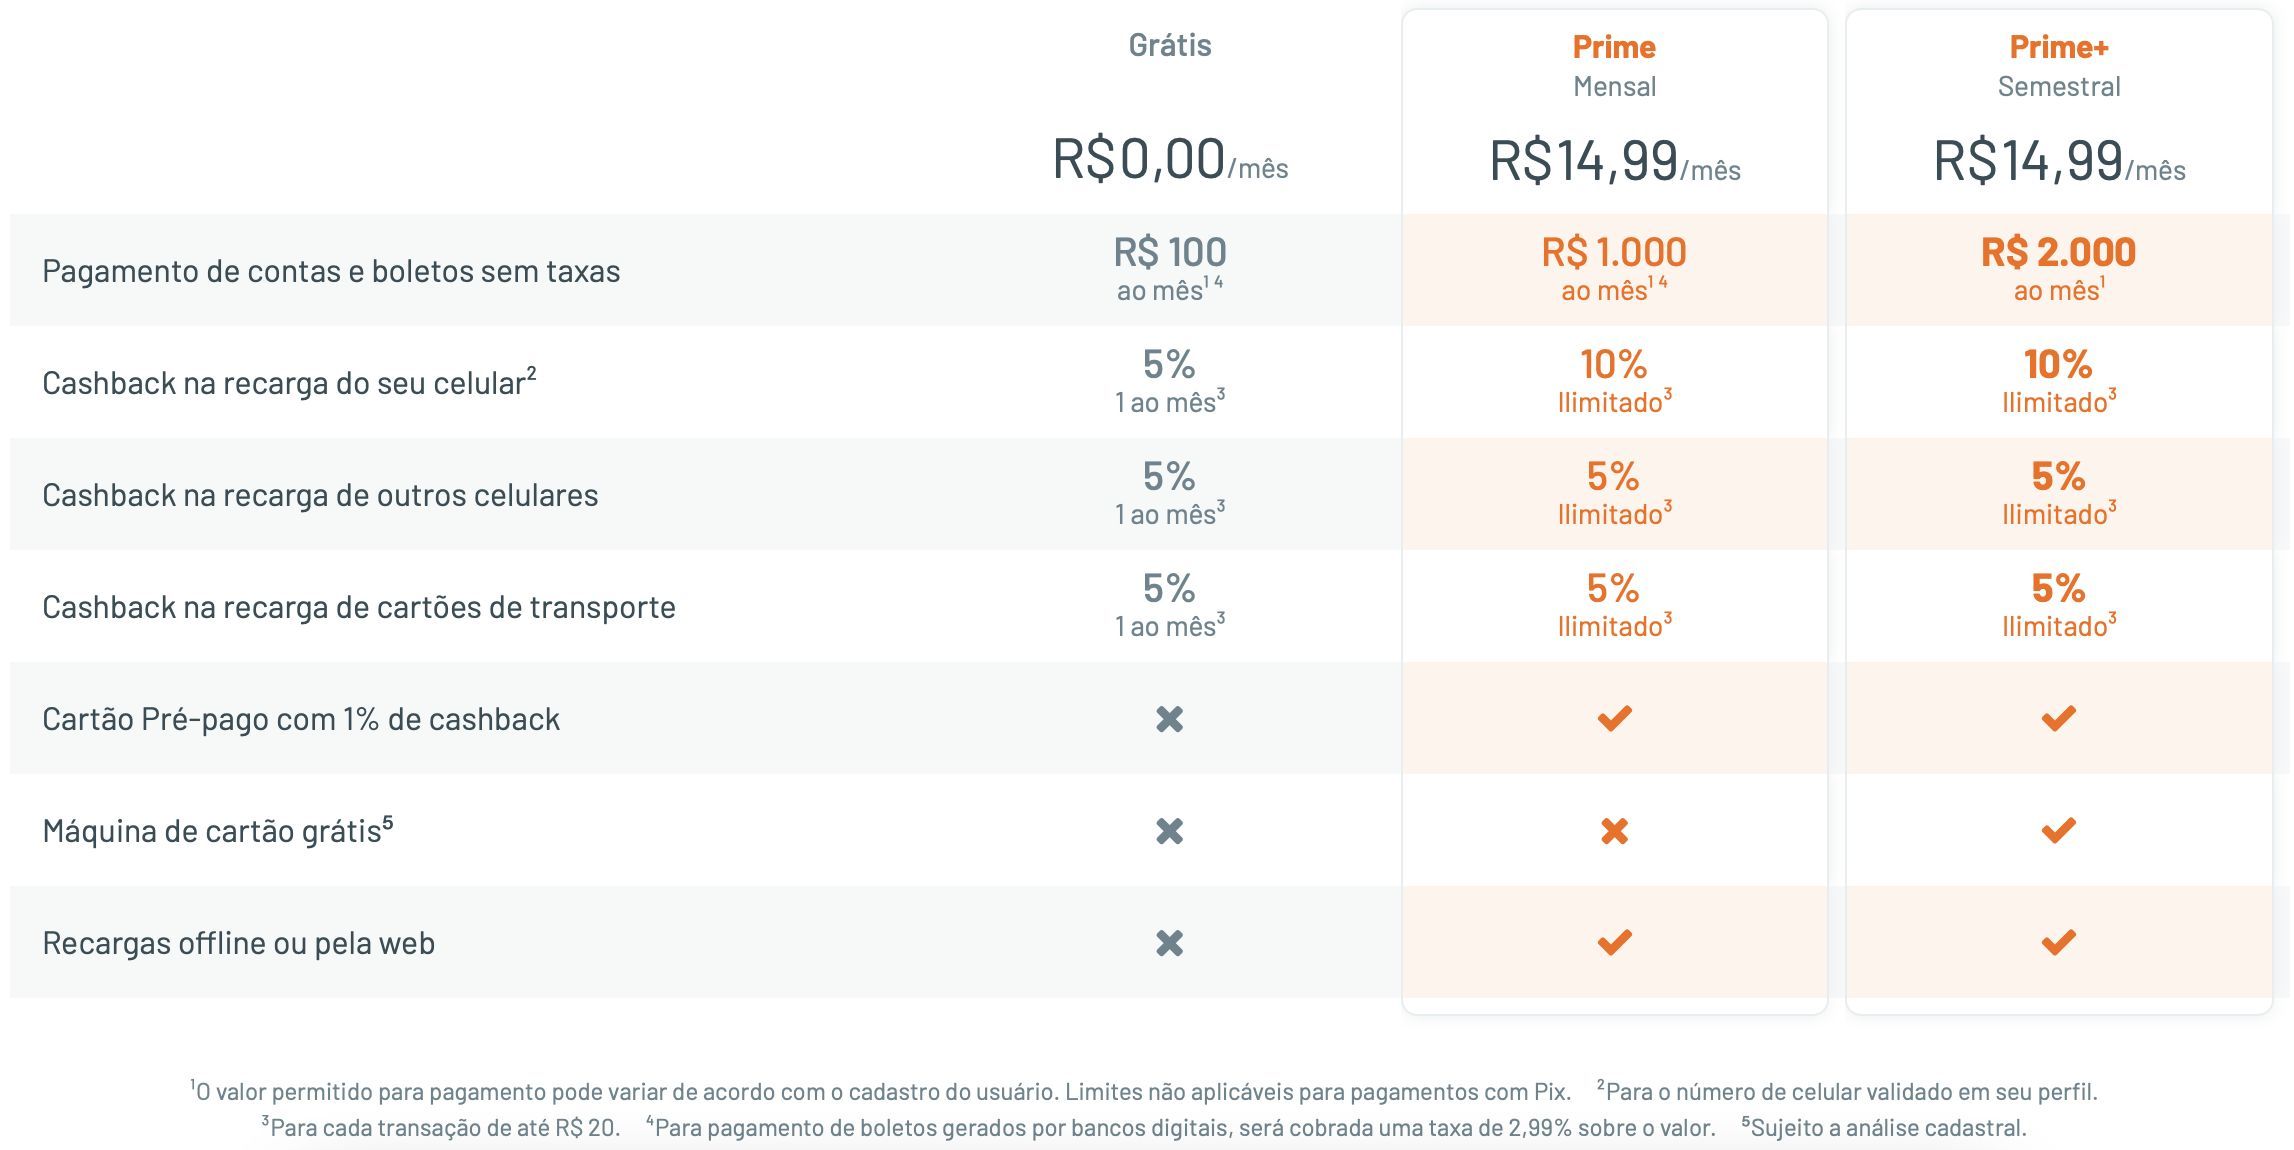Viewport: 2294px width, 1150px height.
Task: Click the orange checkmark for Prime Cartão Pré-pago
Action: coord(1614,718)
